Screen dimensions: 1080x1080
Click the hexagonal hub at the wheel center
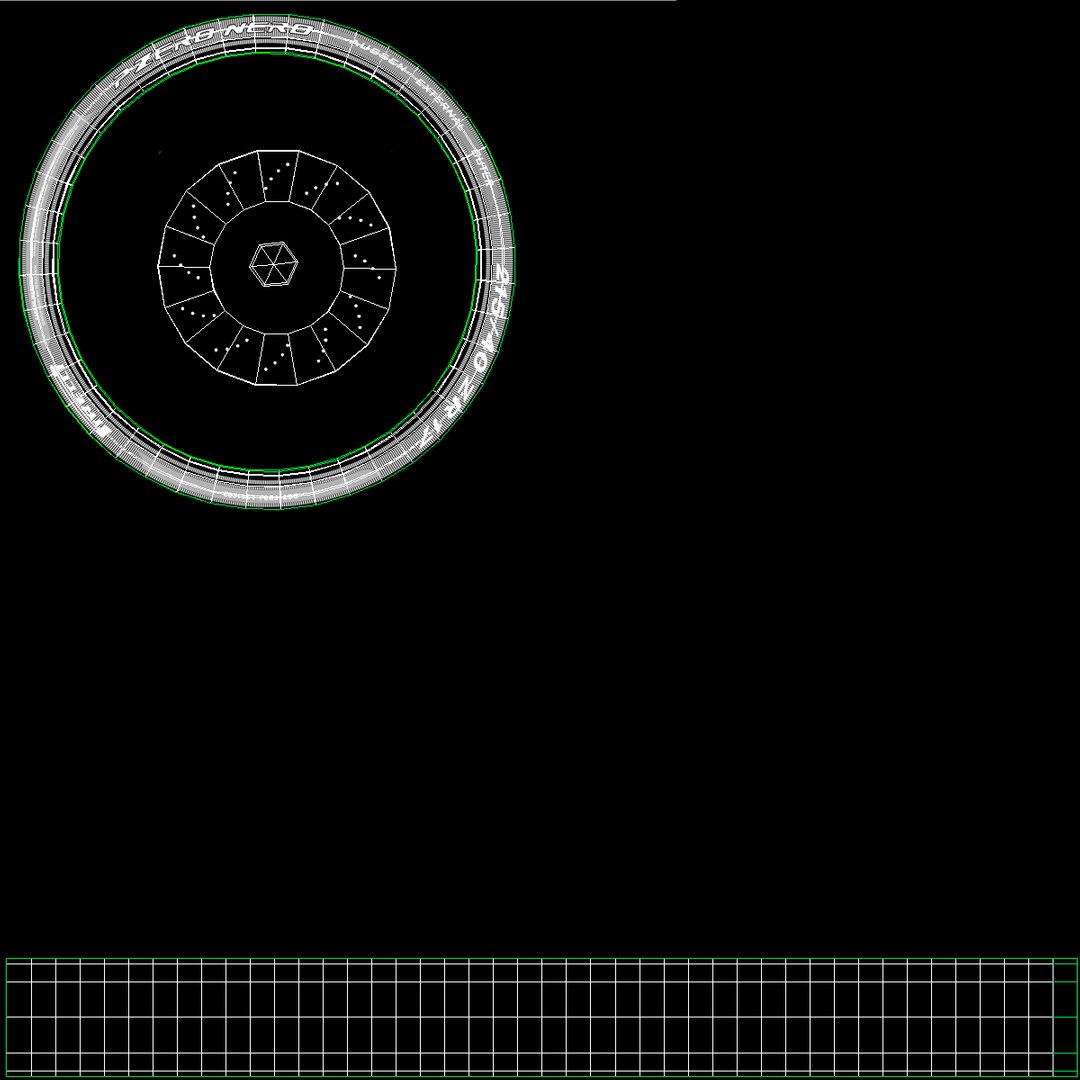(273, 263)
